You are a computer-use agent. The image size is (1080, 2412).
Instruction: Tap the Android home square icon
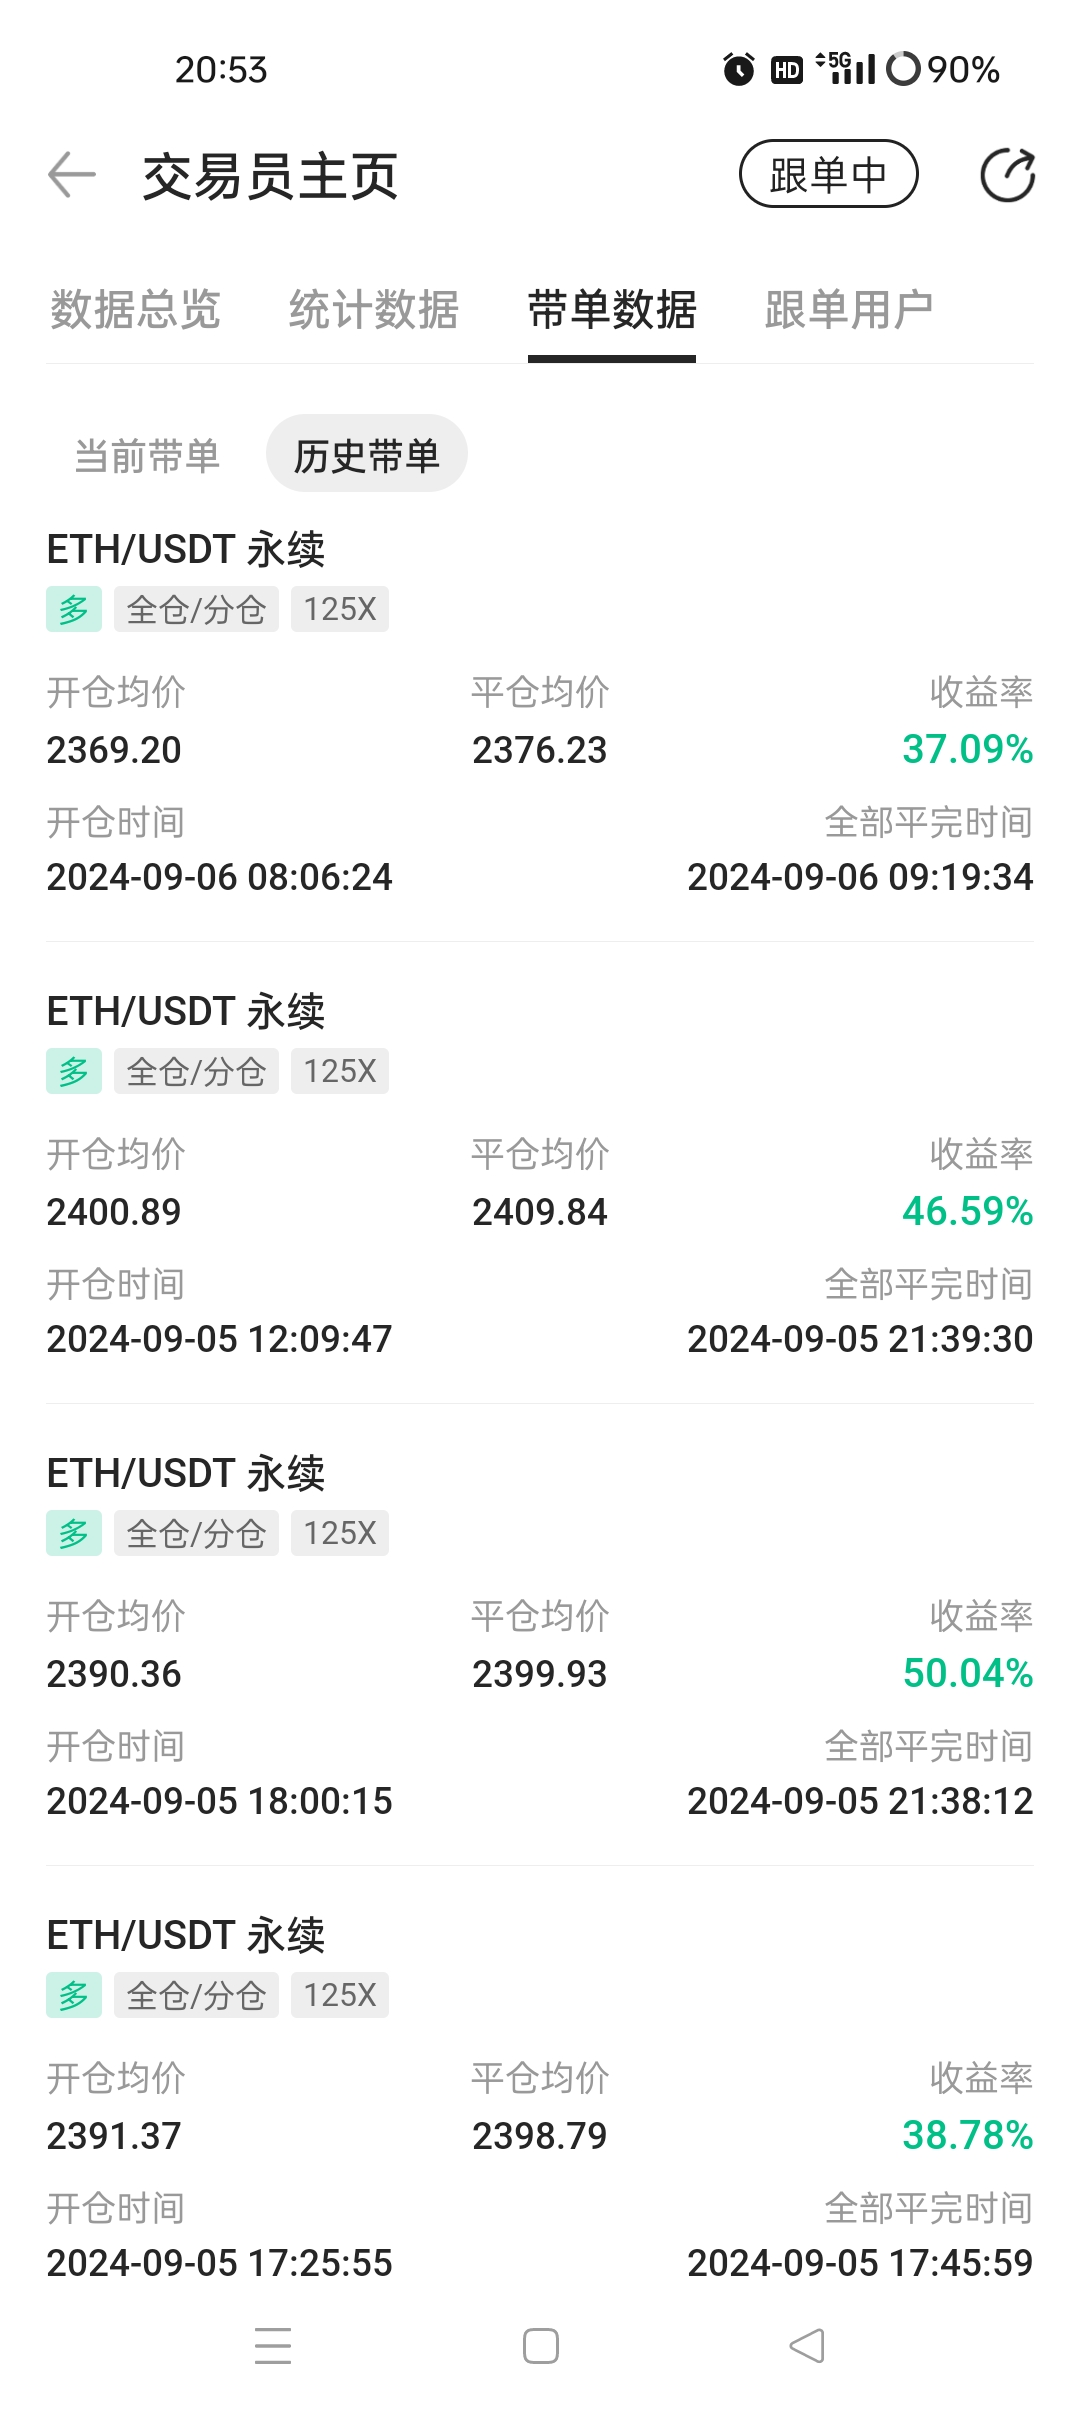pyautogui.click(x=540, y=2345)
